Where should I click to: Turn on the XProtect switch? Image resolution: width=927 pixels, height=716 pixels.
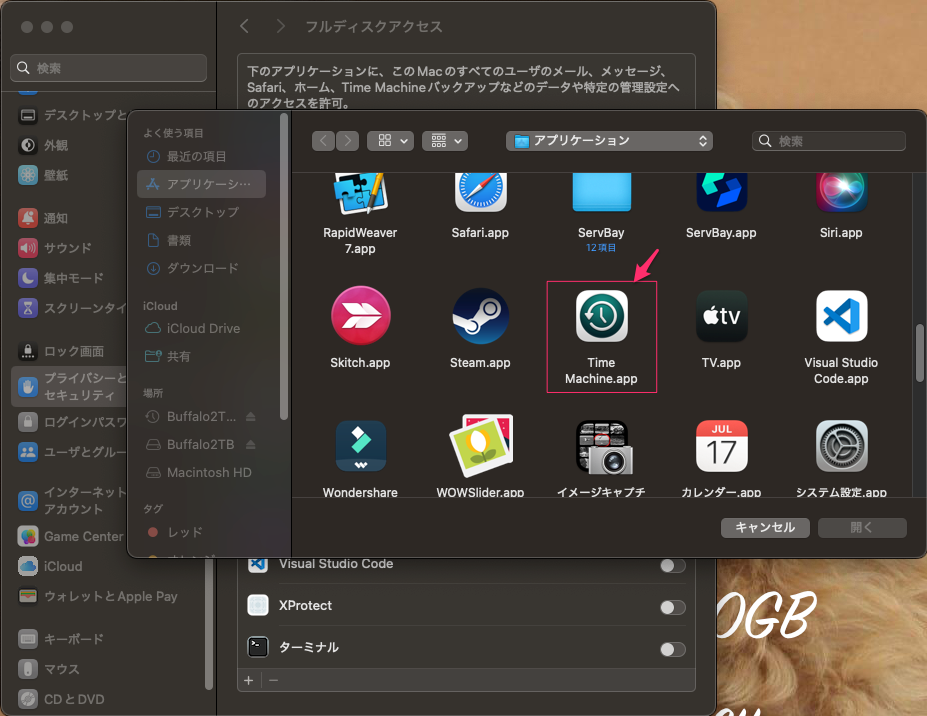coord(673,607)
